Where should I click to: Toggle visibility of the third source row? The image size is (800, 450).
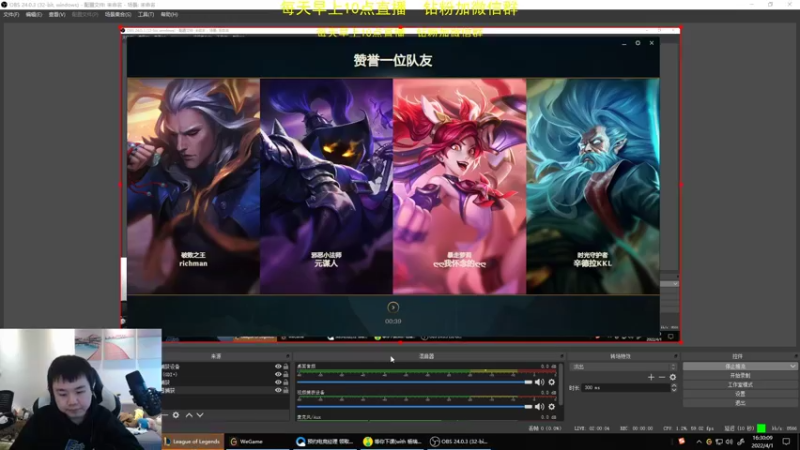coord(278,382)
